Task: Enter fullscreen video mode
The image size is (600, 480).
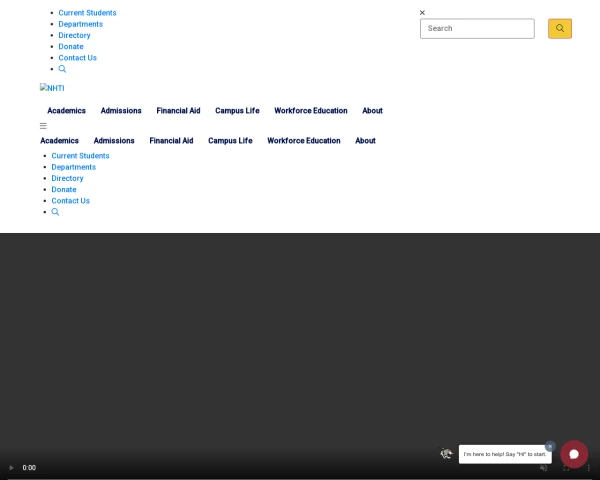Action: point(566,468)
